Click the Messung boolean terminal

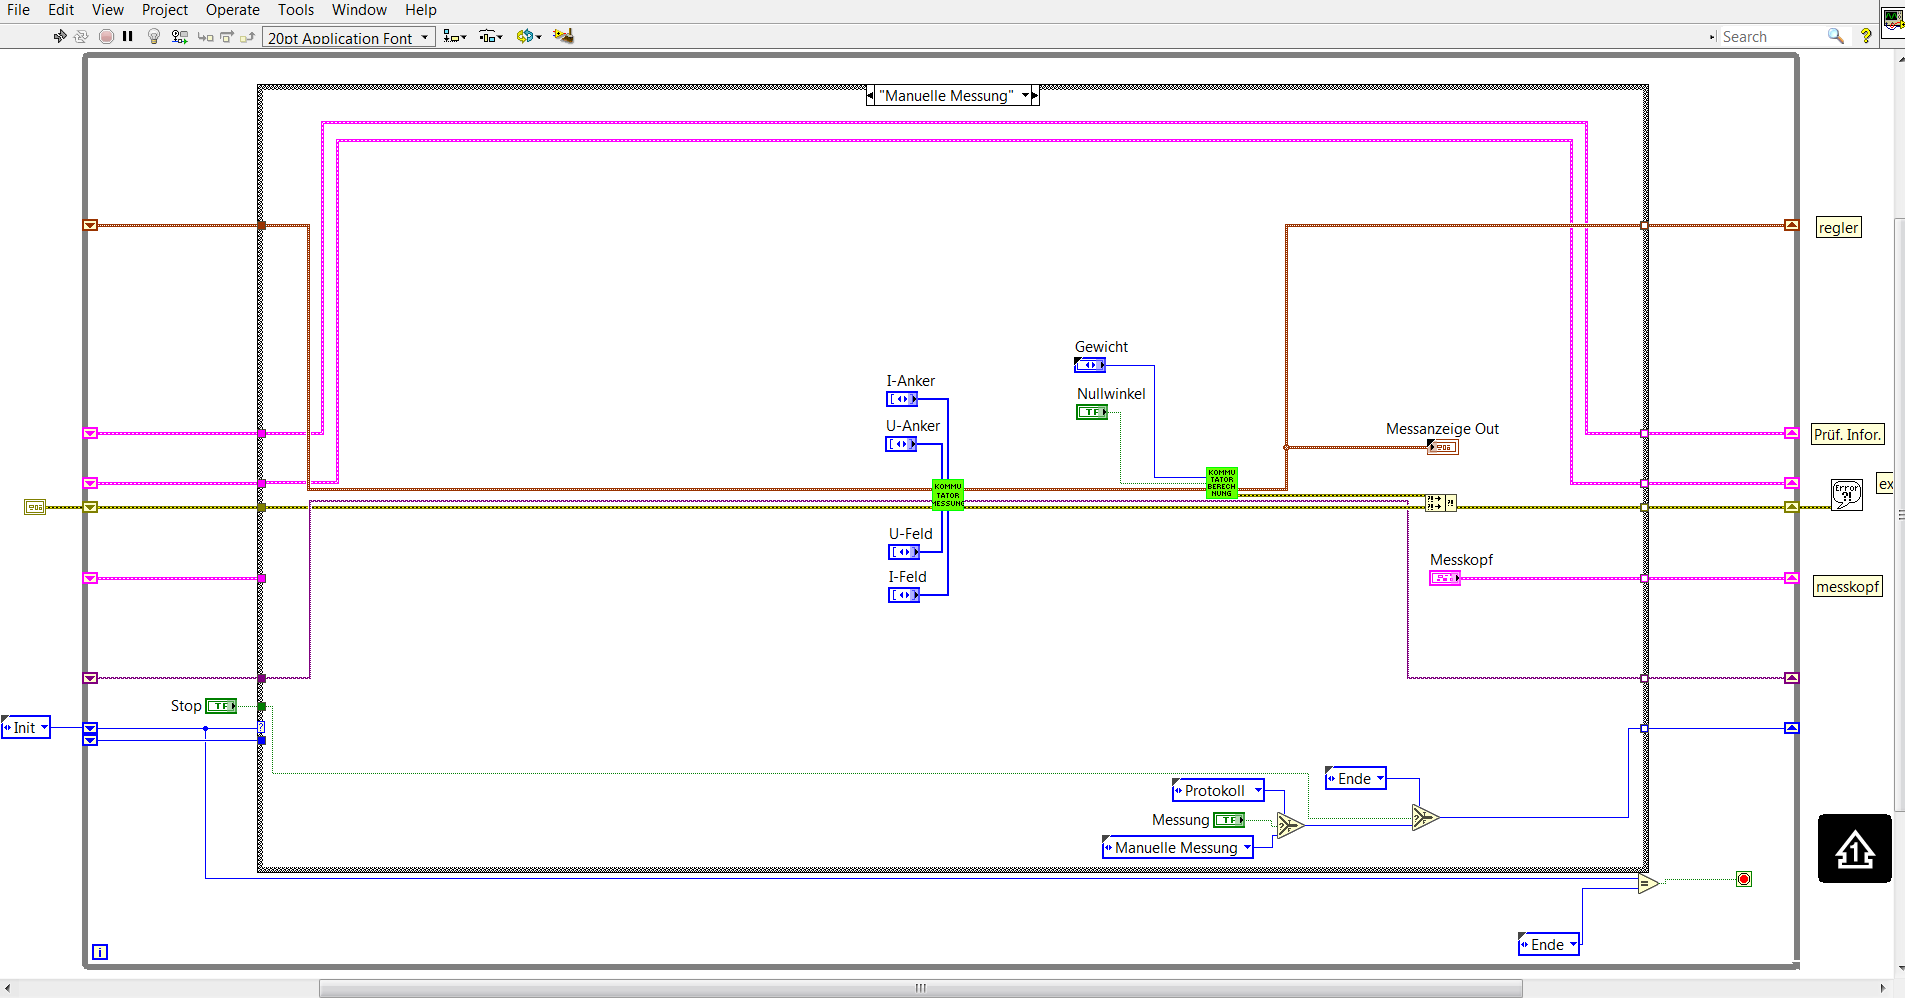point(1229,820)
